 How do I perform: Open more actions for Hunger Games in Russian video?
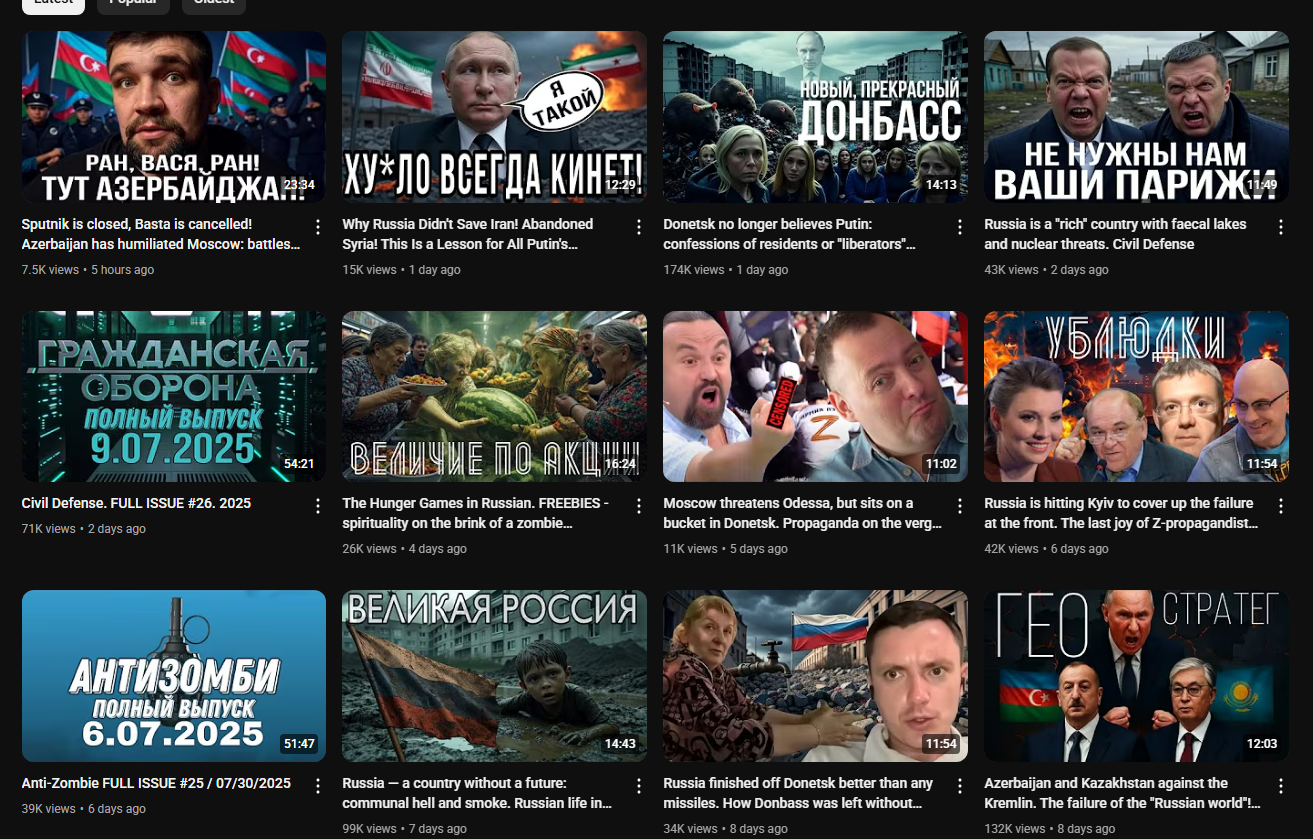(639, 506)
